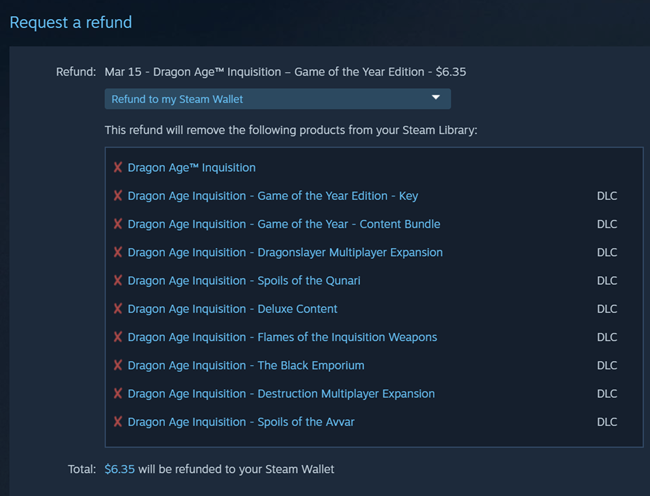Screen dimensions: 650x496
Task: Click red X next to Spoils of the Avvar
Action: coord(118,422)
